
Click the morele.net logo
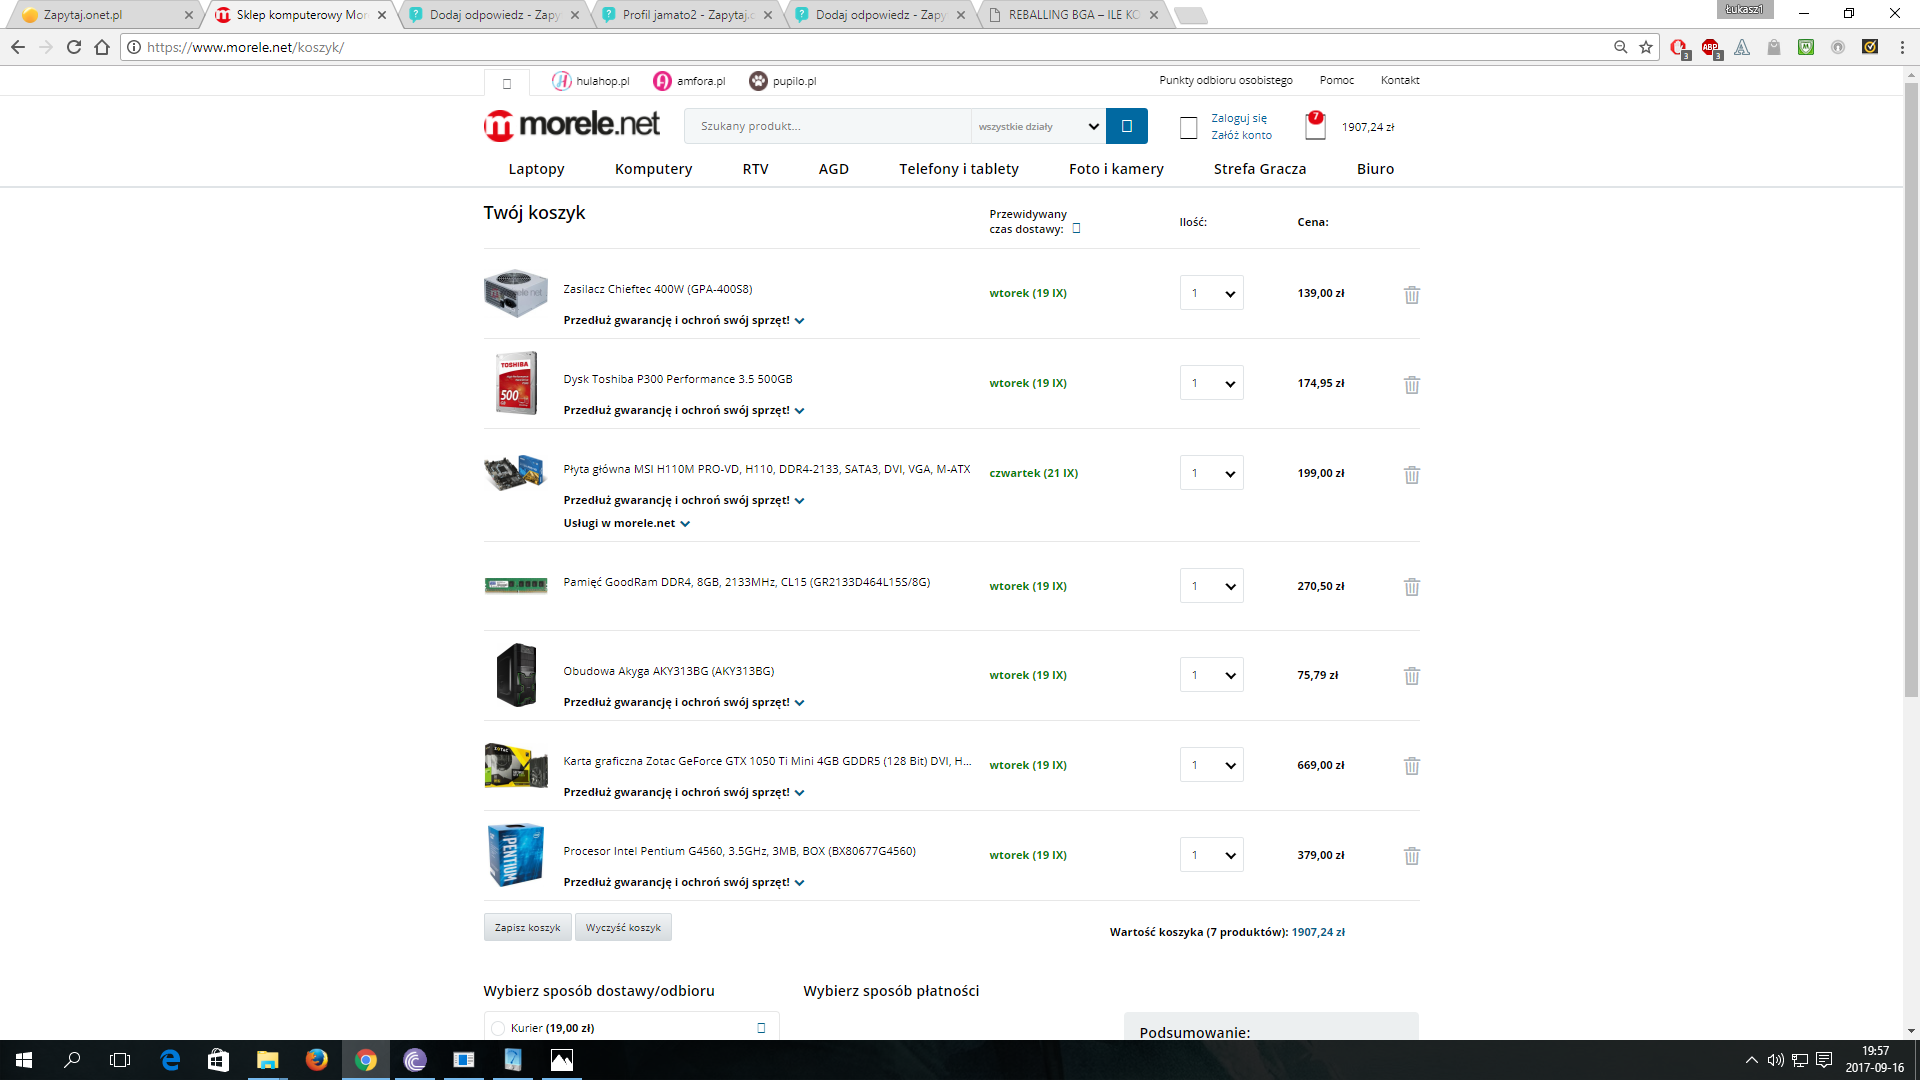(572, 125)
